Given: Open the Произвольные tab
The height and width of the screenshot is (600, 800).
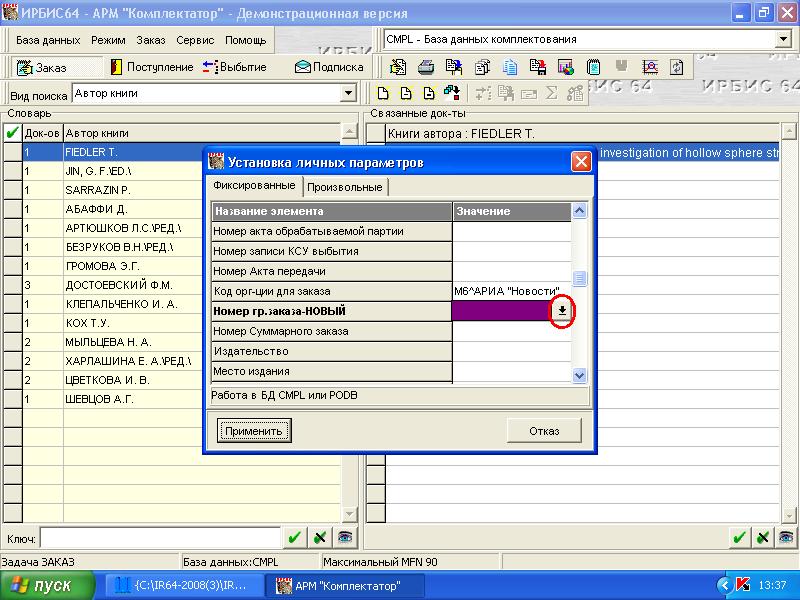Looking at the screenshot, I should click(x=344, y=187).
